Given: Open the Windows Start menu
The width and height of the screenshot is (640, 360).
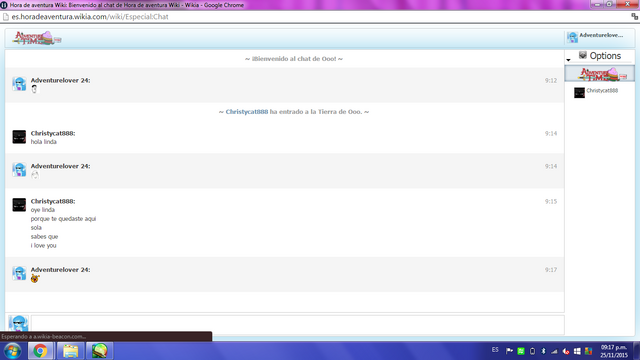Looking at the screenshot, I should point(13,351).
